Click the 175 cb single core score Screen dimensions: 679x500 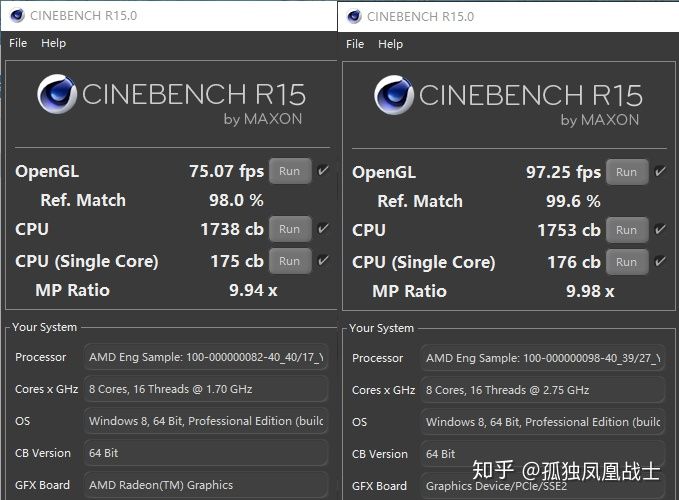point(237,261)
